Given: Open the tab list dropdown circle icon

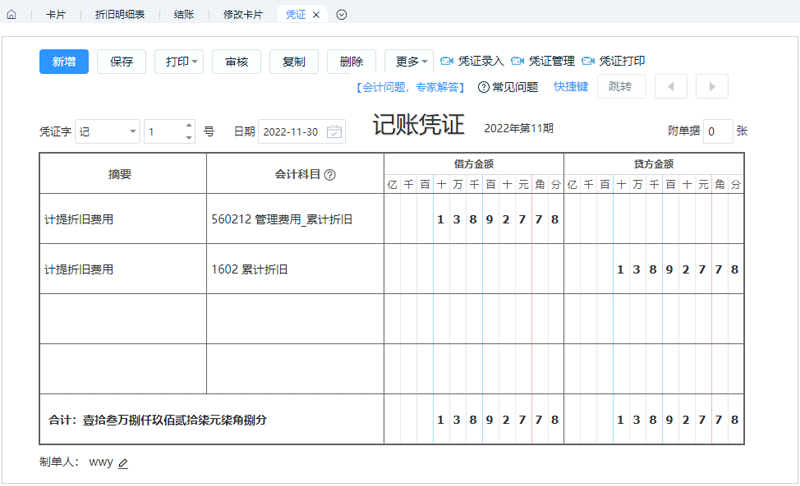Looking at the screenshot, I should click(x=342, y=15).
